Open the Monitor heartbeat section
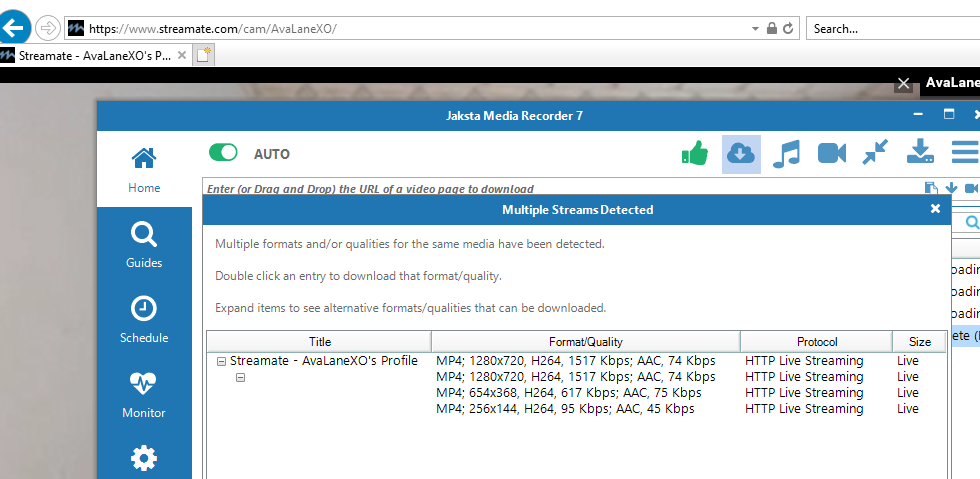This screenshot has width=980, height=479. coord(144,395)
